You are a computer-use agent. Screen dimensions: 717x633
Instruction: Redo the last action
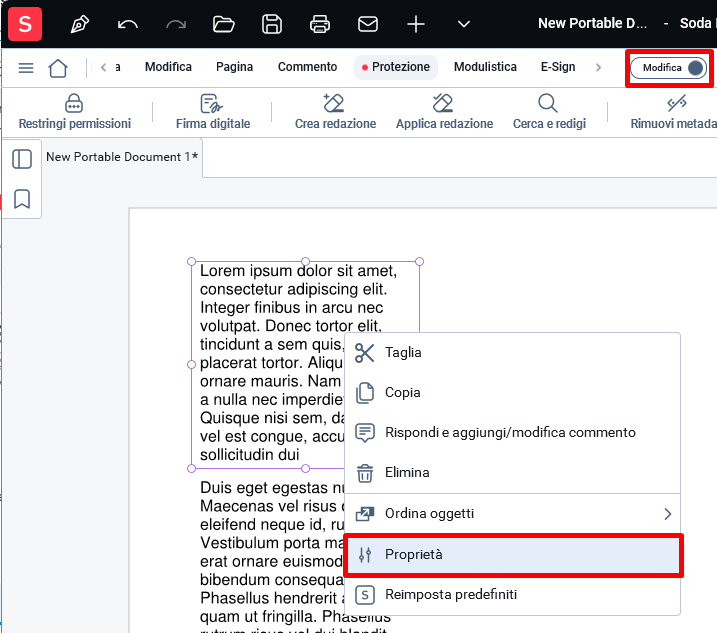tap(176, 24)
